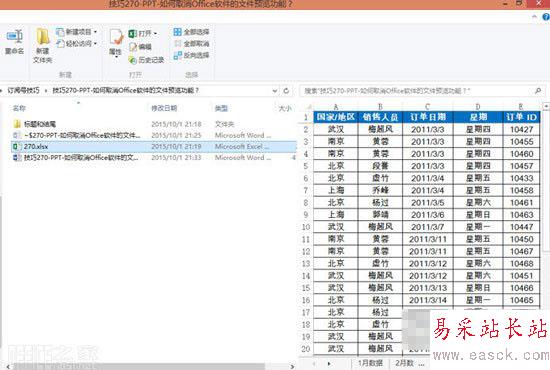Viewport: 550px width, 370px height.
Task: Sort files by 类型 column header
Action: [221, 108]
